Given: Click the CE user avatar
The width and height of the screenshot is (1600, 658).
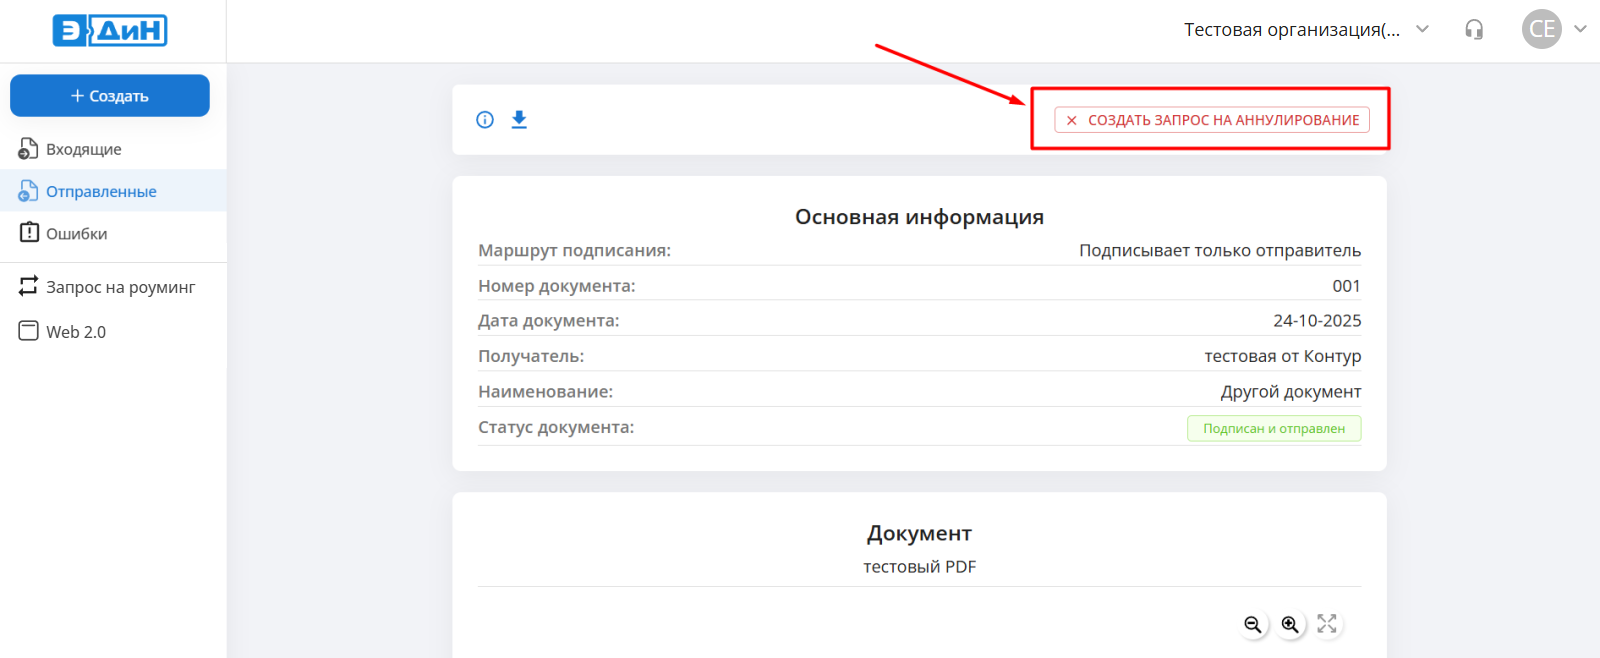Looking at the screenshot, I should coord(1541,30).
